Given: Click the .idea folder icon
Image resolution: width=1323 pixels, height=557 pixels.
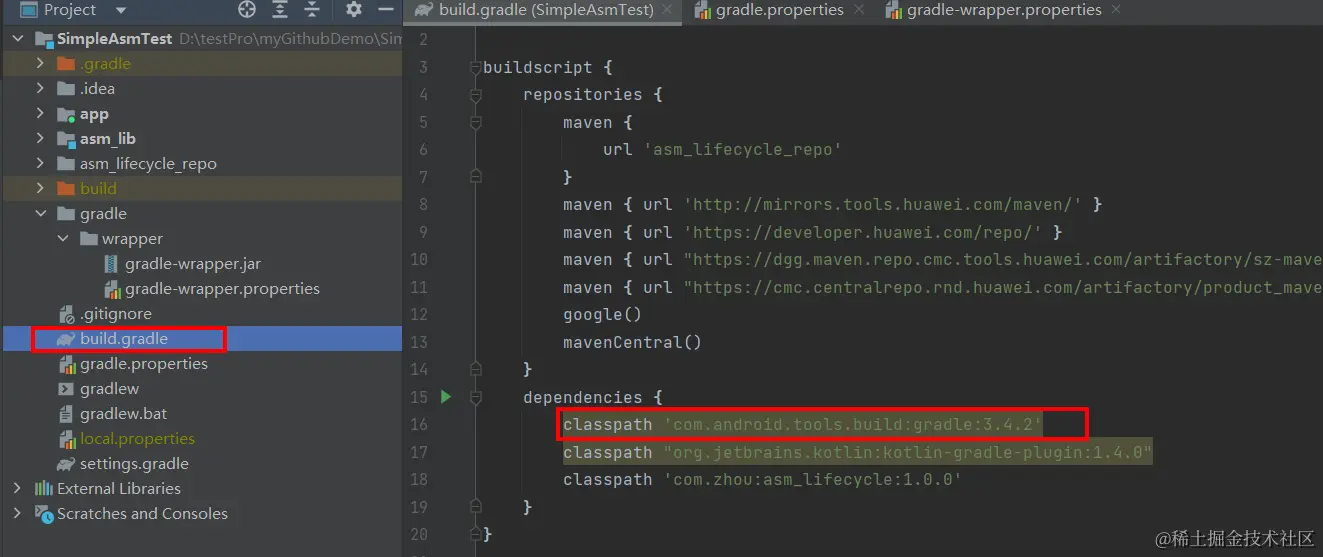Looking at the screenshot, I should [x=67, y=89].
